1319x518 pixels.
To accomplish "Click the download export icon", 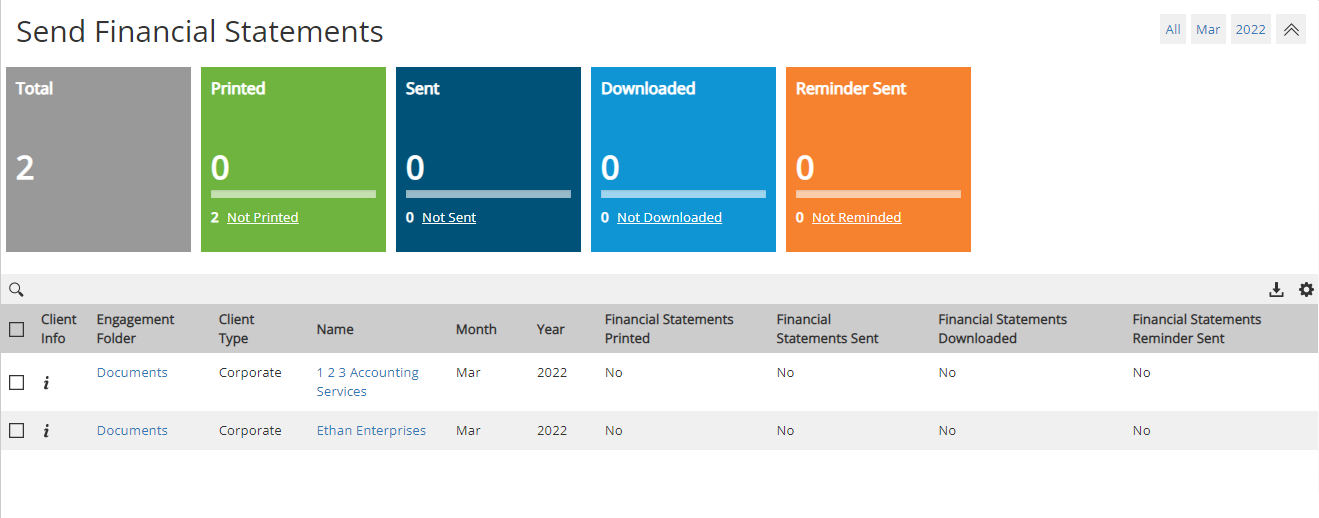I will 1276,290.
